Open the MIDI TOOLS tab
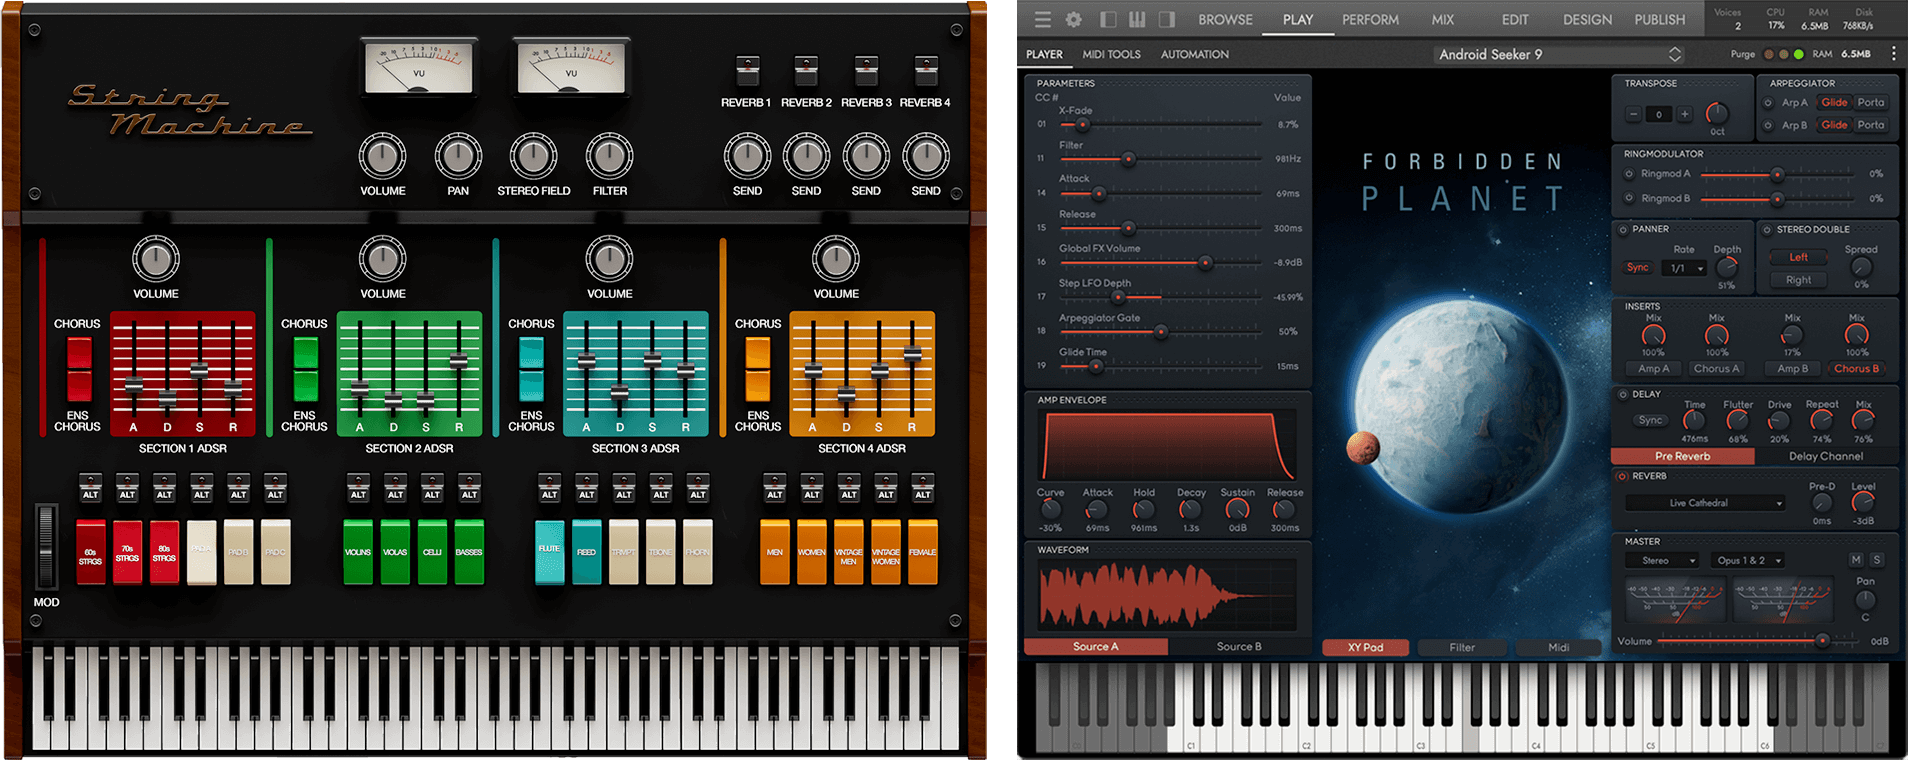Image resolution: width=1908 pixels, height=760 pixels. pyautogui.click(x=1111, y=54)
